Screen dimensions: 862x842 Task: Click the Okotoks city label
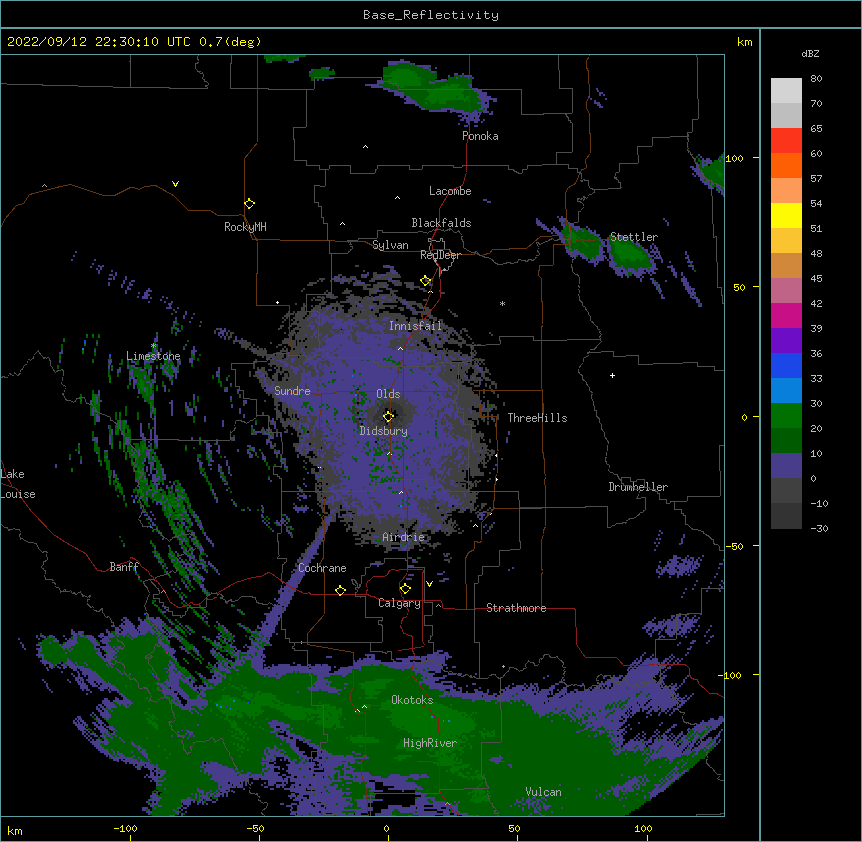click(x=412, y=700)
